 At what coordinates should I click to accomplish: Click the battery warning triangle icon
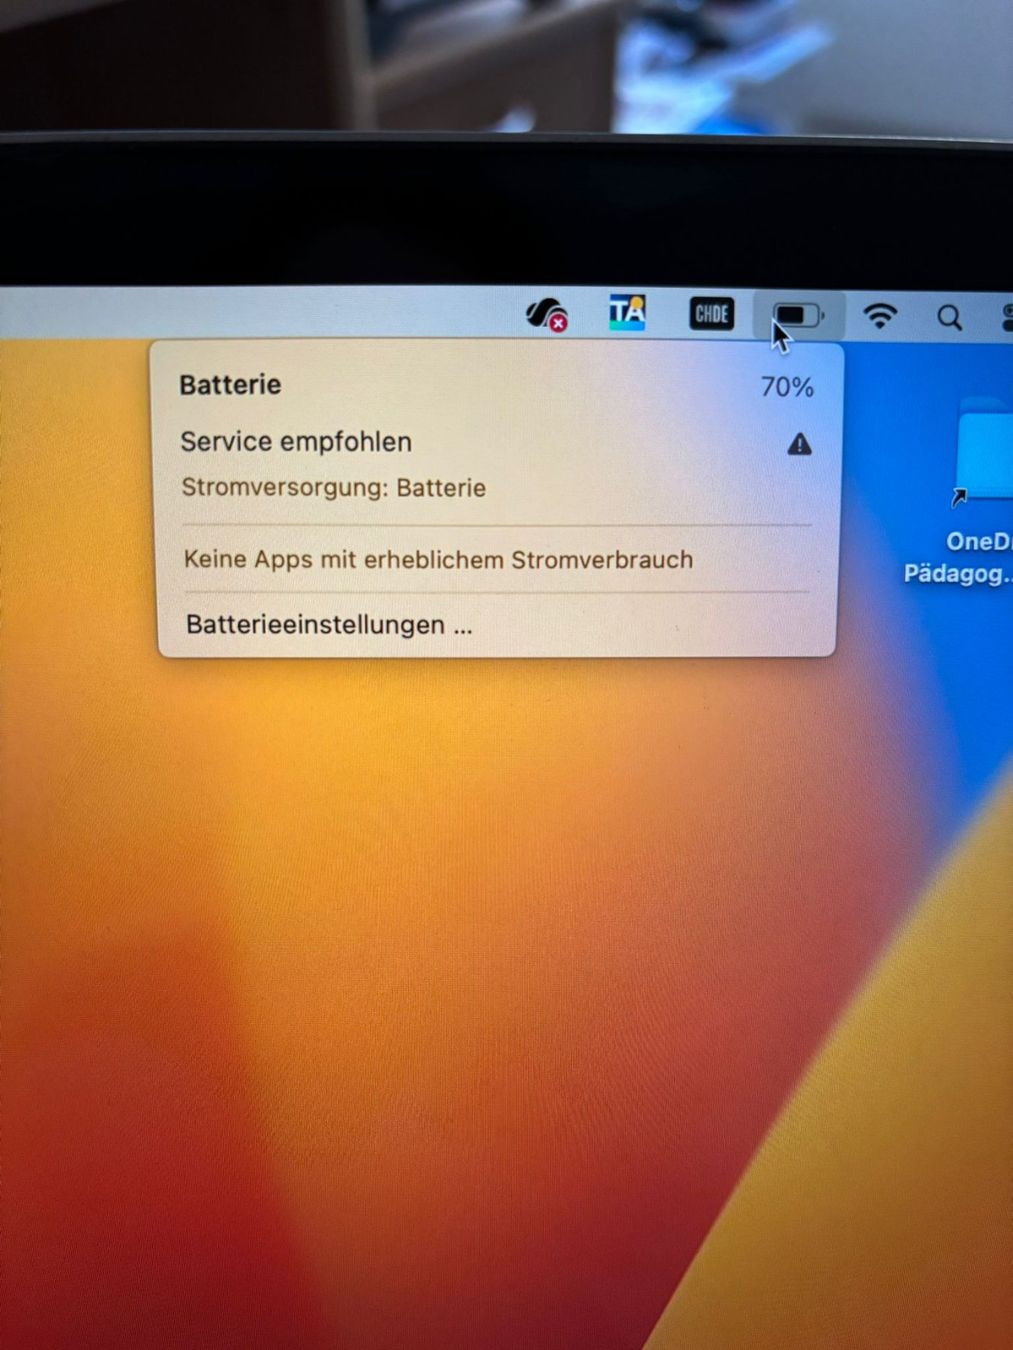(799, 444)
